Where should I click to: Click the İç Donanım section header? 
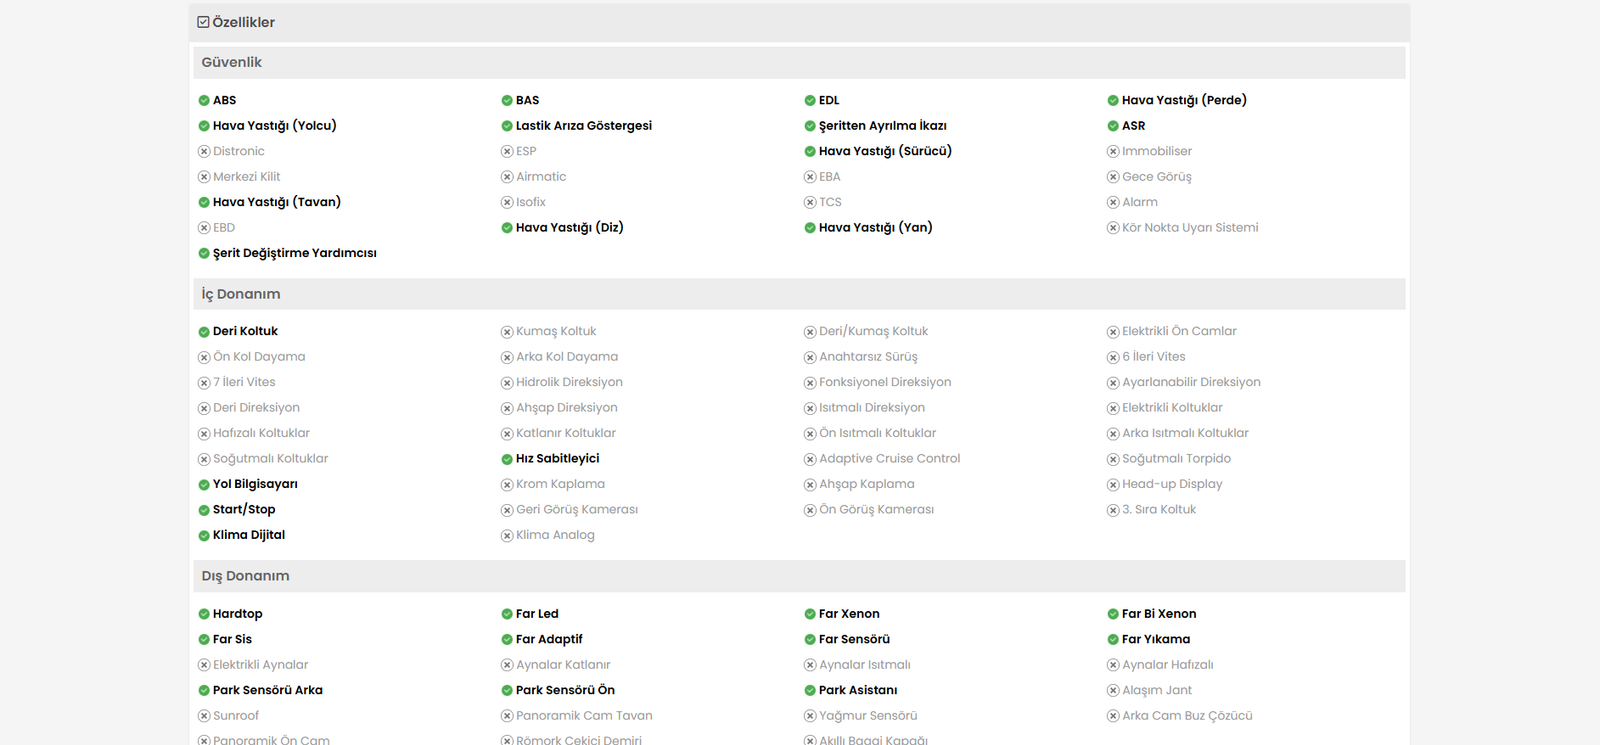click(x=241, y=294)
